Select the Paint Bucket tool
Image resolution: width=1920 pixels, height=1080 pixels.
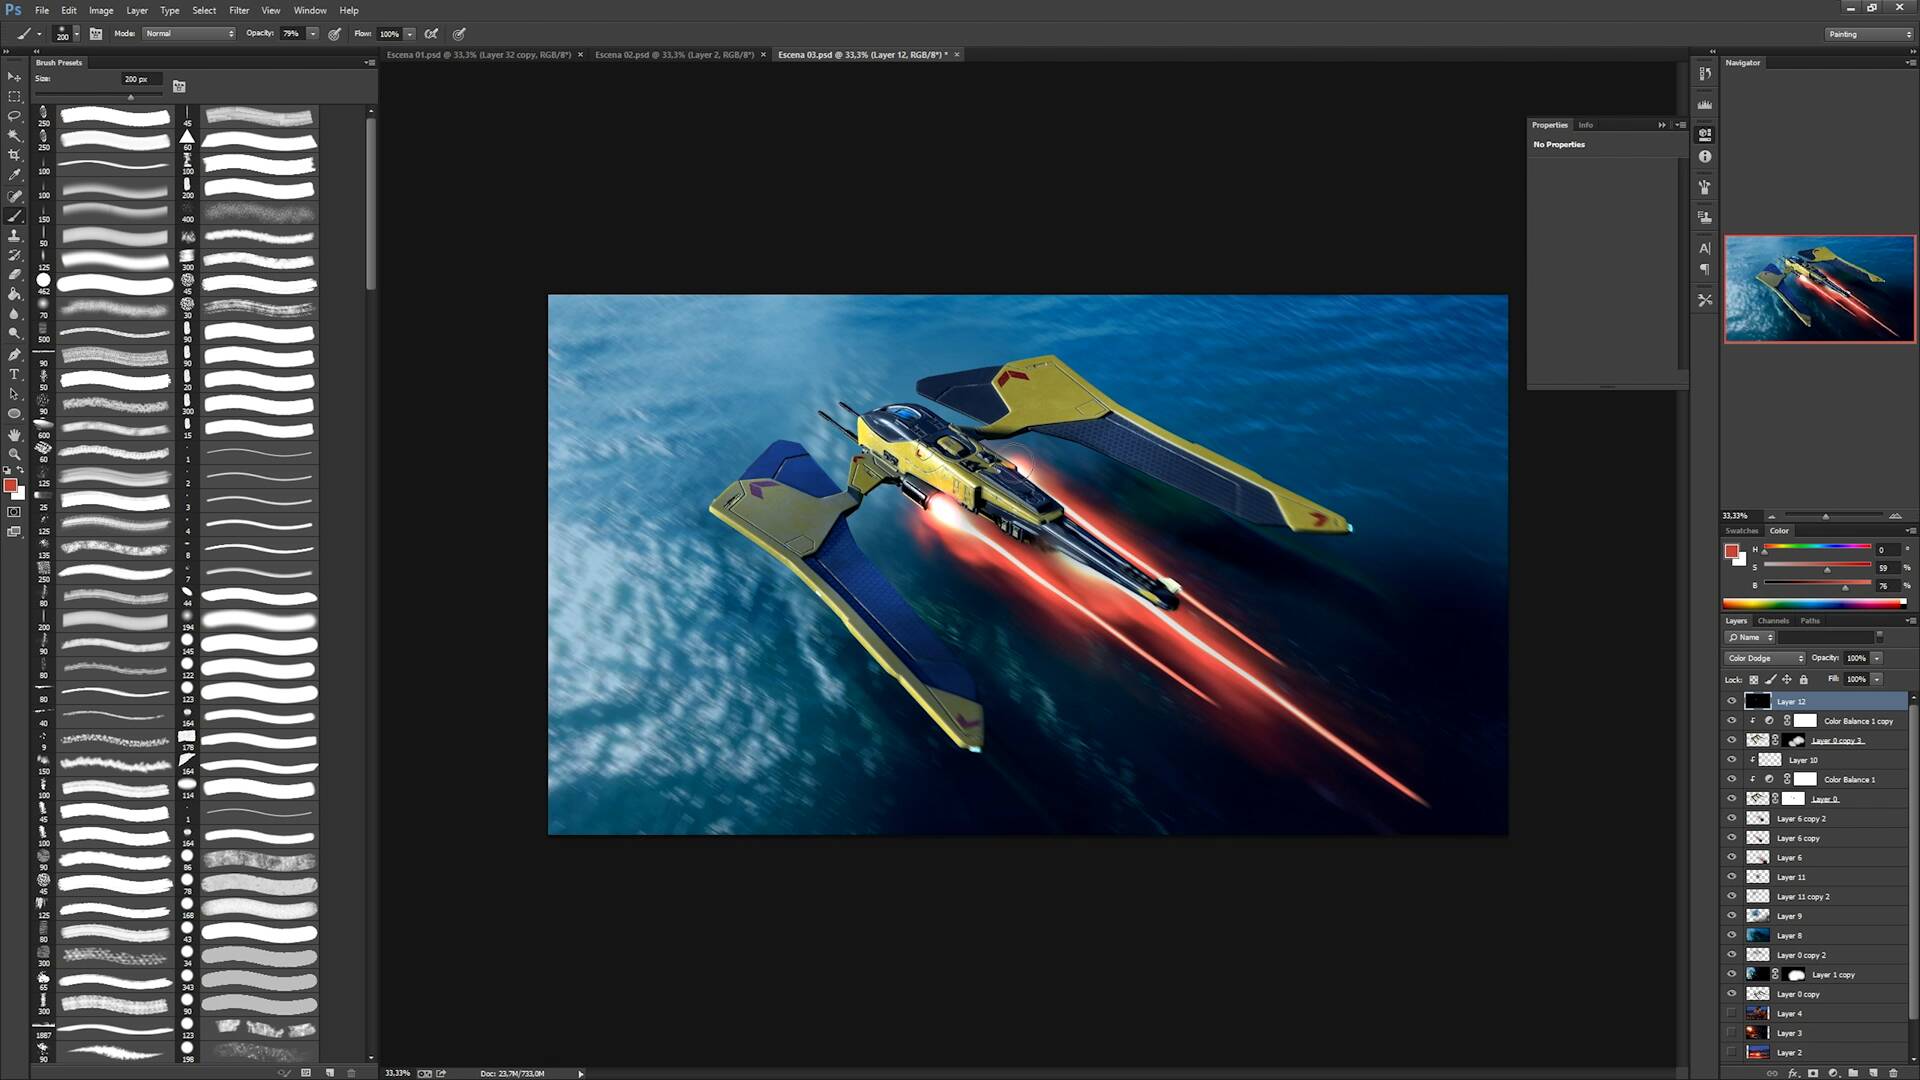click(14, 294)
